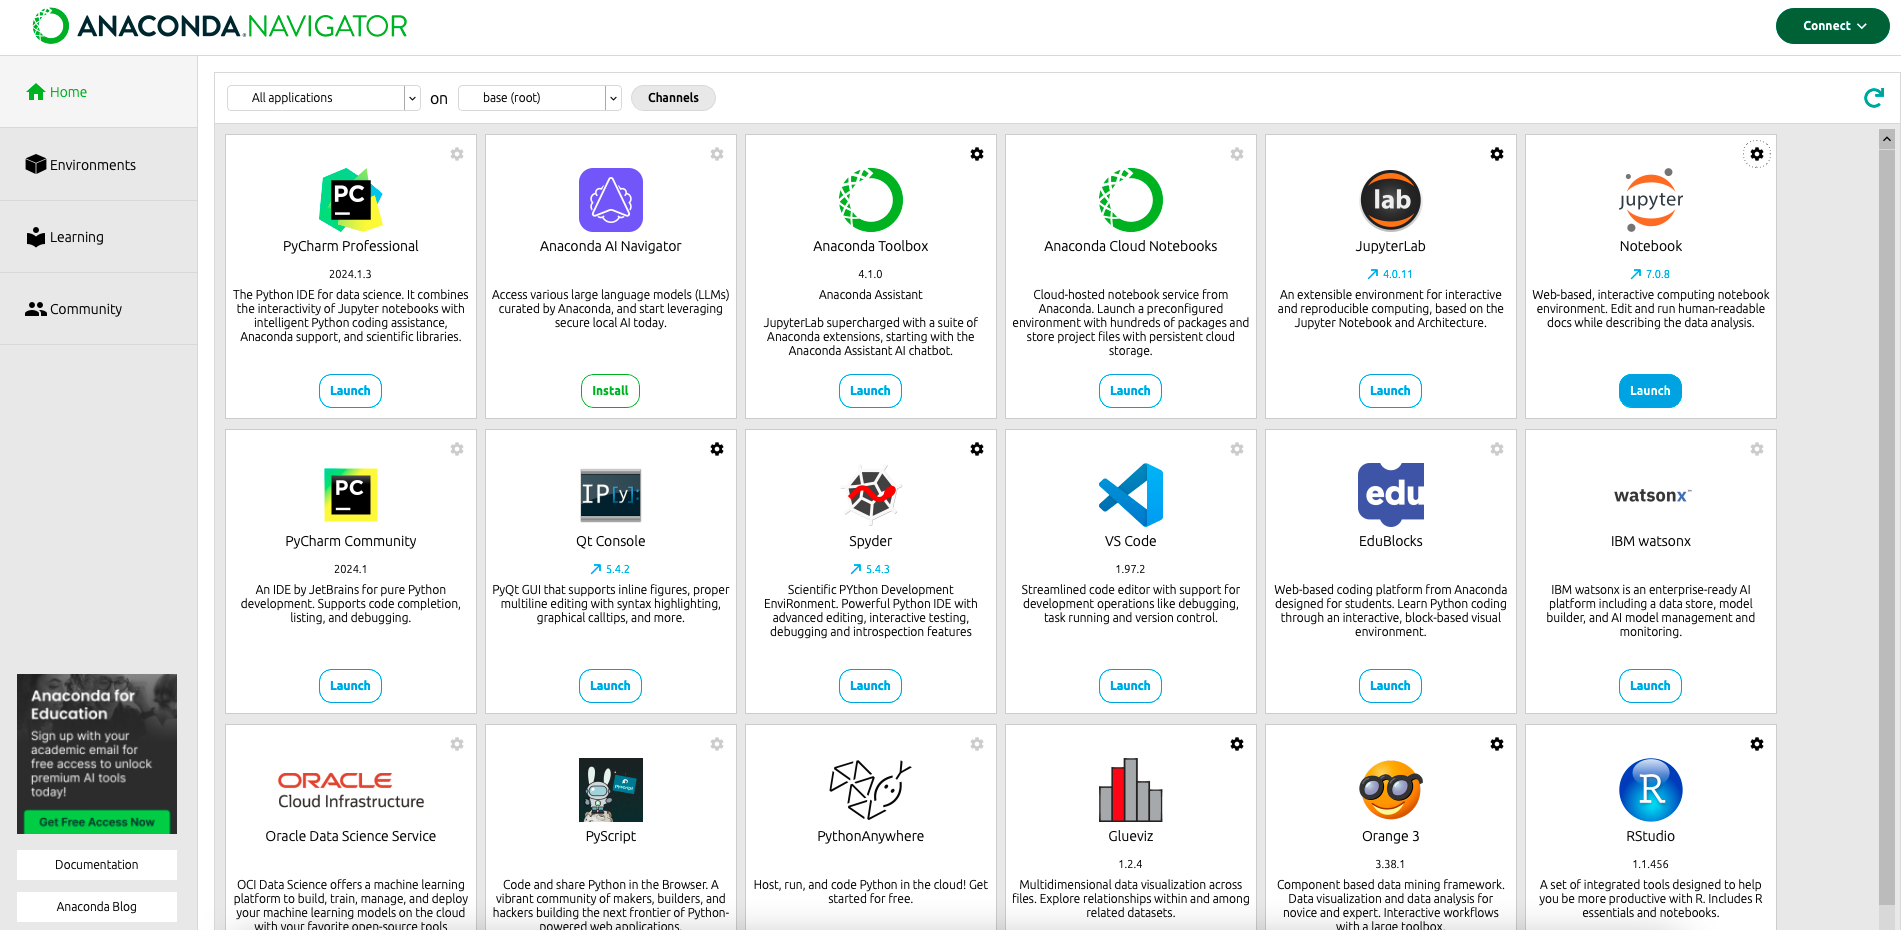1901x930 pixels.
Task: Launch Qt Console
Action: pyautogui.click(x=610, y=686)
